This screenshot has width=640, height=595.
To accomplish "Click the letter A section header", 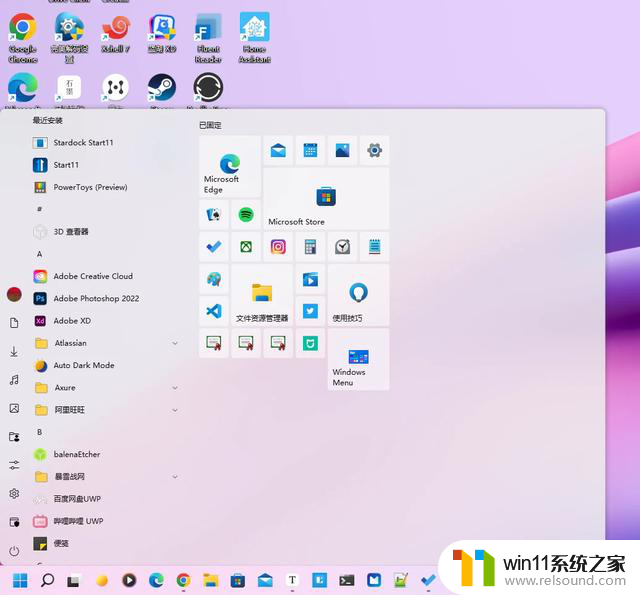I will (x=40, y=254).
